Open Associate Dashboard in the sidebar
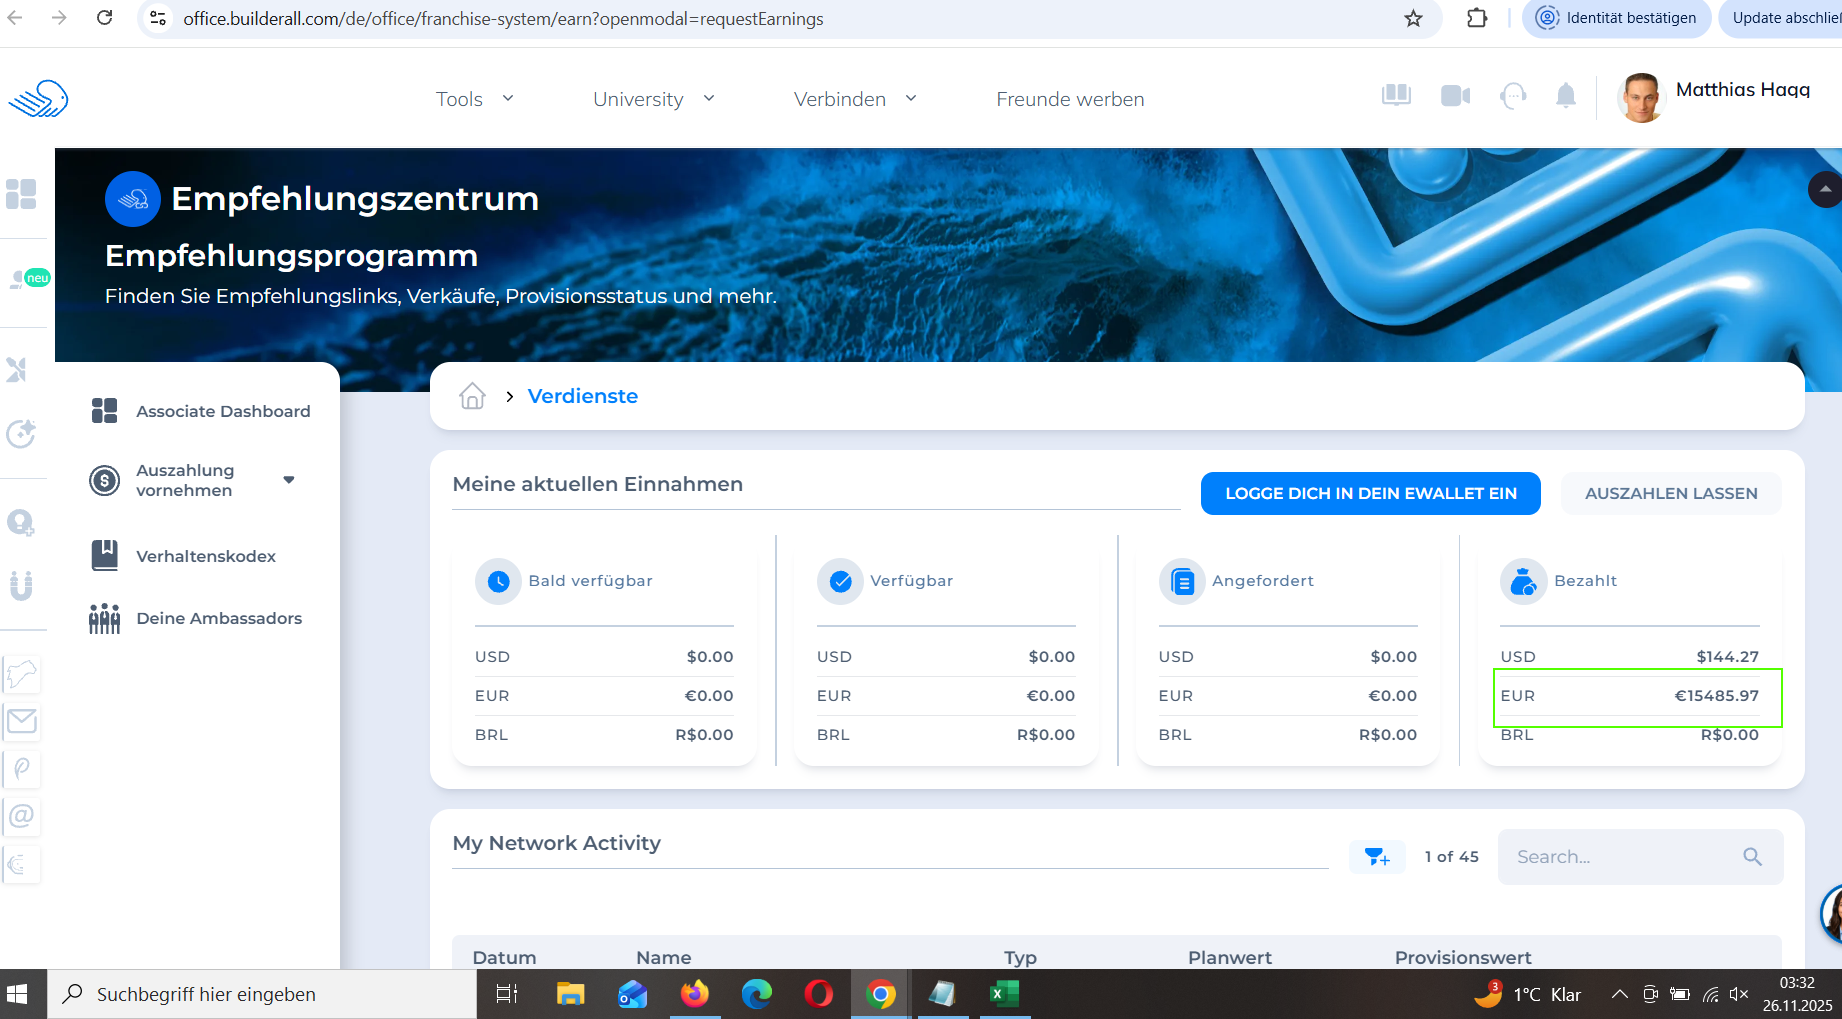The width and height of the screenshot is (1842, 1019). pos(222,411)
